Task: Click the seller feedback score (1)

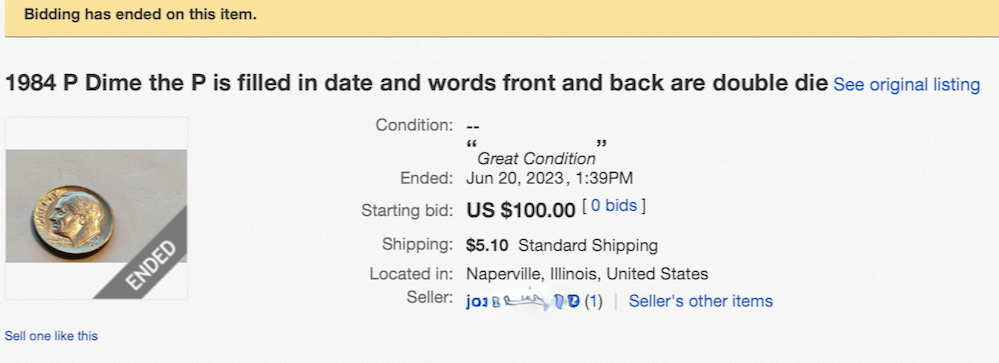Action: click(593, 301)
